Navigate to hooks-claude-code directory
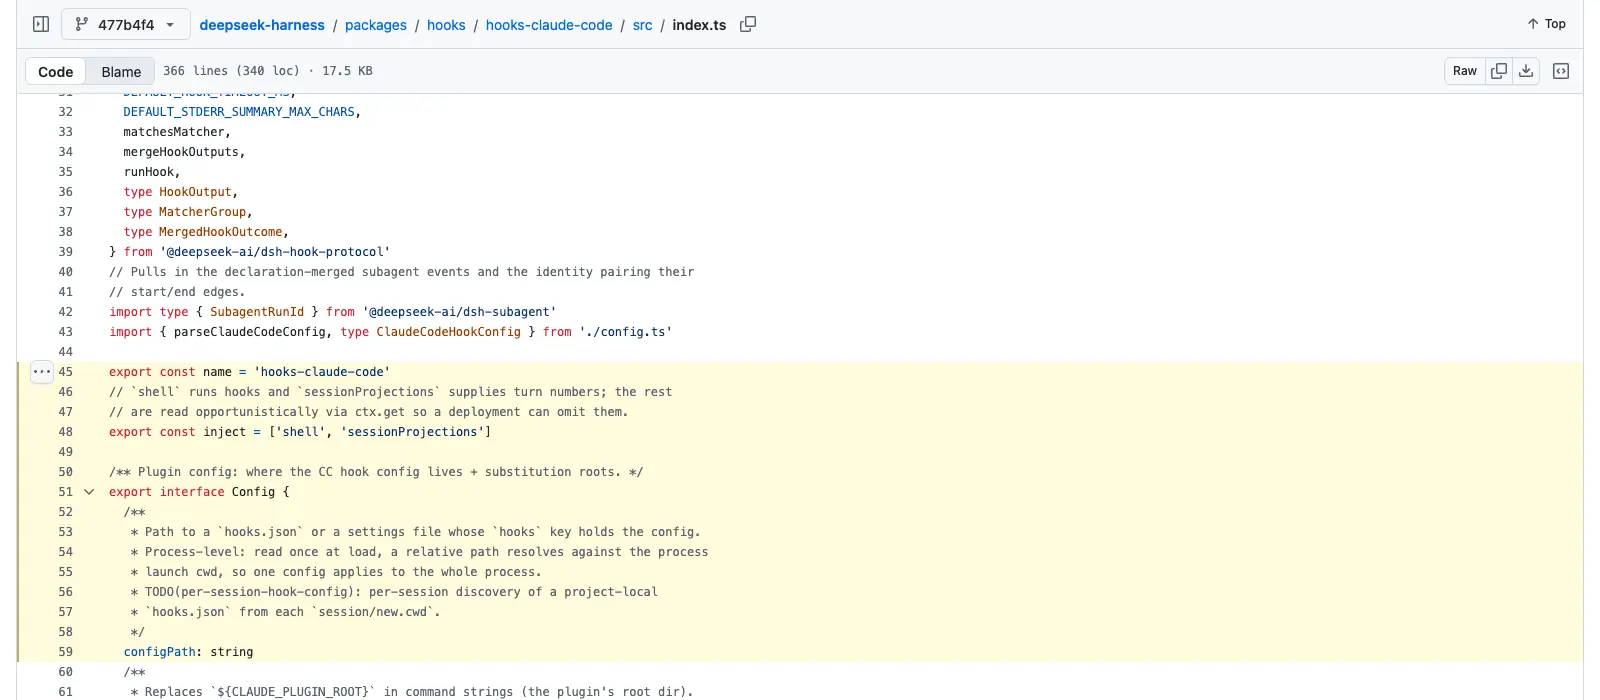The width and height of the screenshot is (1600, 700). coord(549,25)
